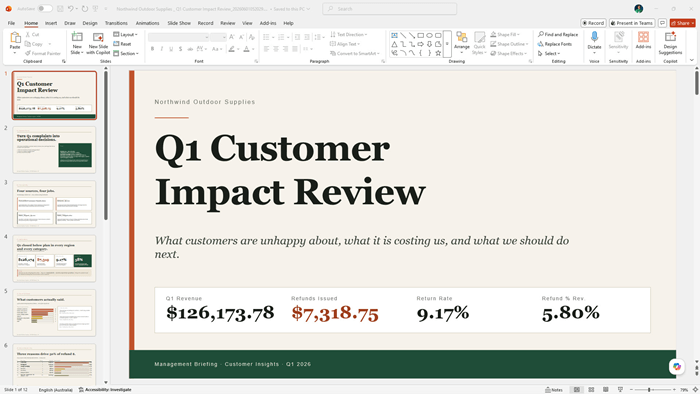Open the Comments pane icon

pyautogui.click(x=662, y=23)
